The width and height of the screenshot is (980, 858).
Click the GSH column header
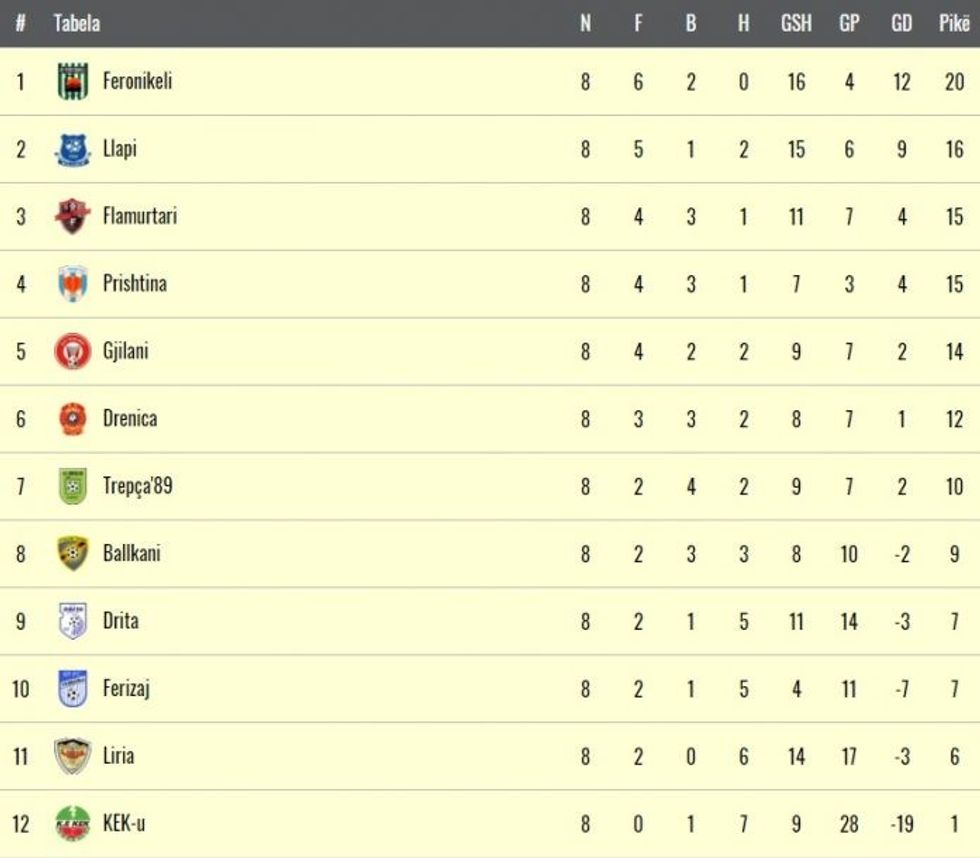point(796,23)
